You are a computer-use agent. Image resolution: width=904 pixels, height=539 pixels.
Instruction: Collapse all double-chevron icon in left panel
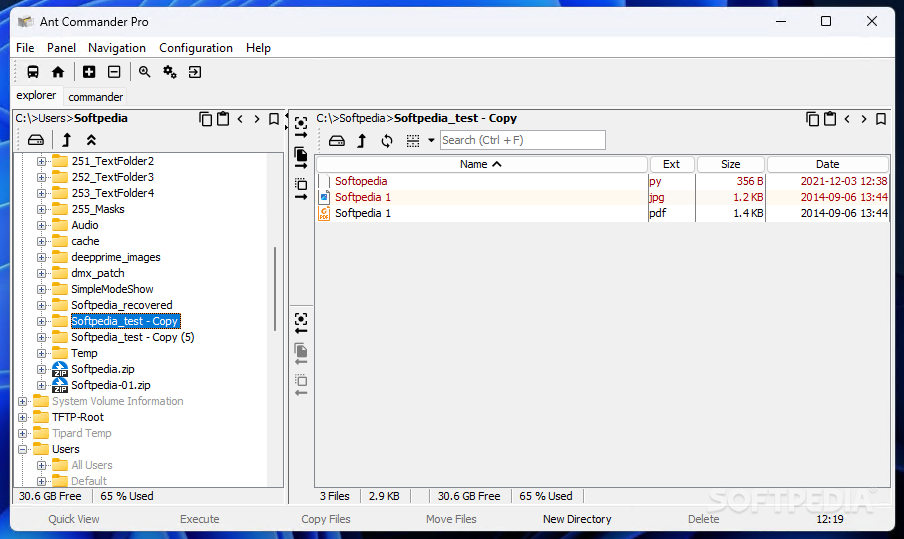point(91,140)
